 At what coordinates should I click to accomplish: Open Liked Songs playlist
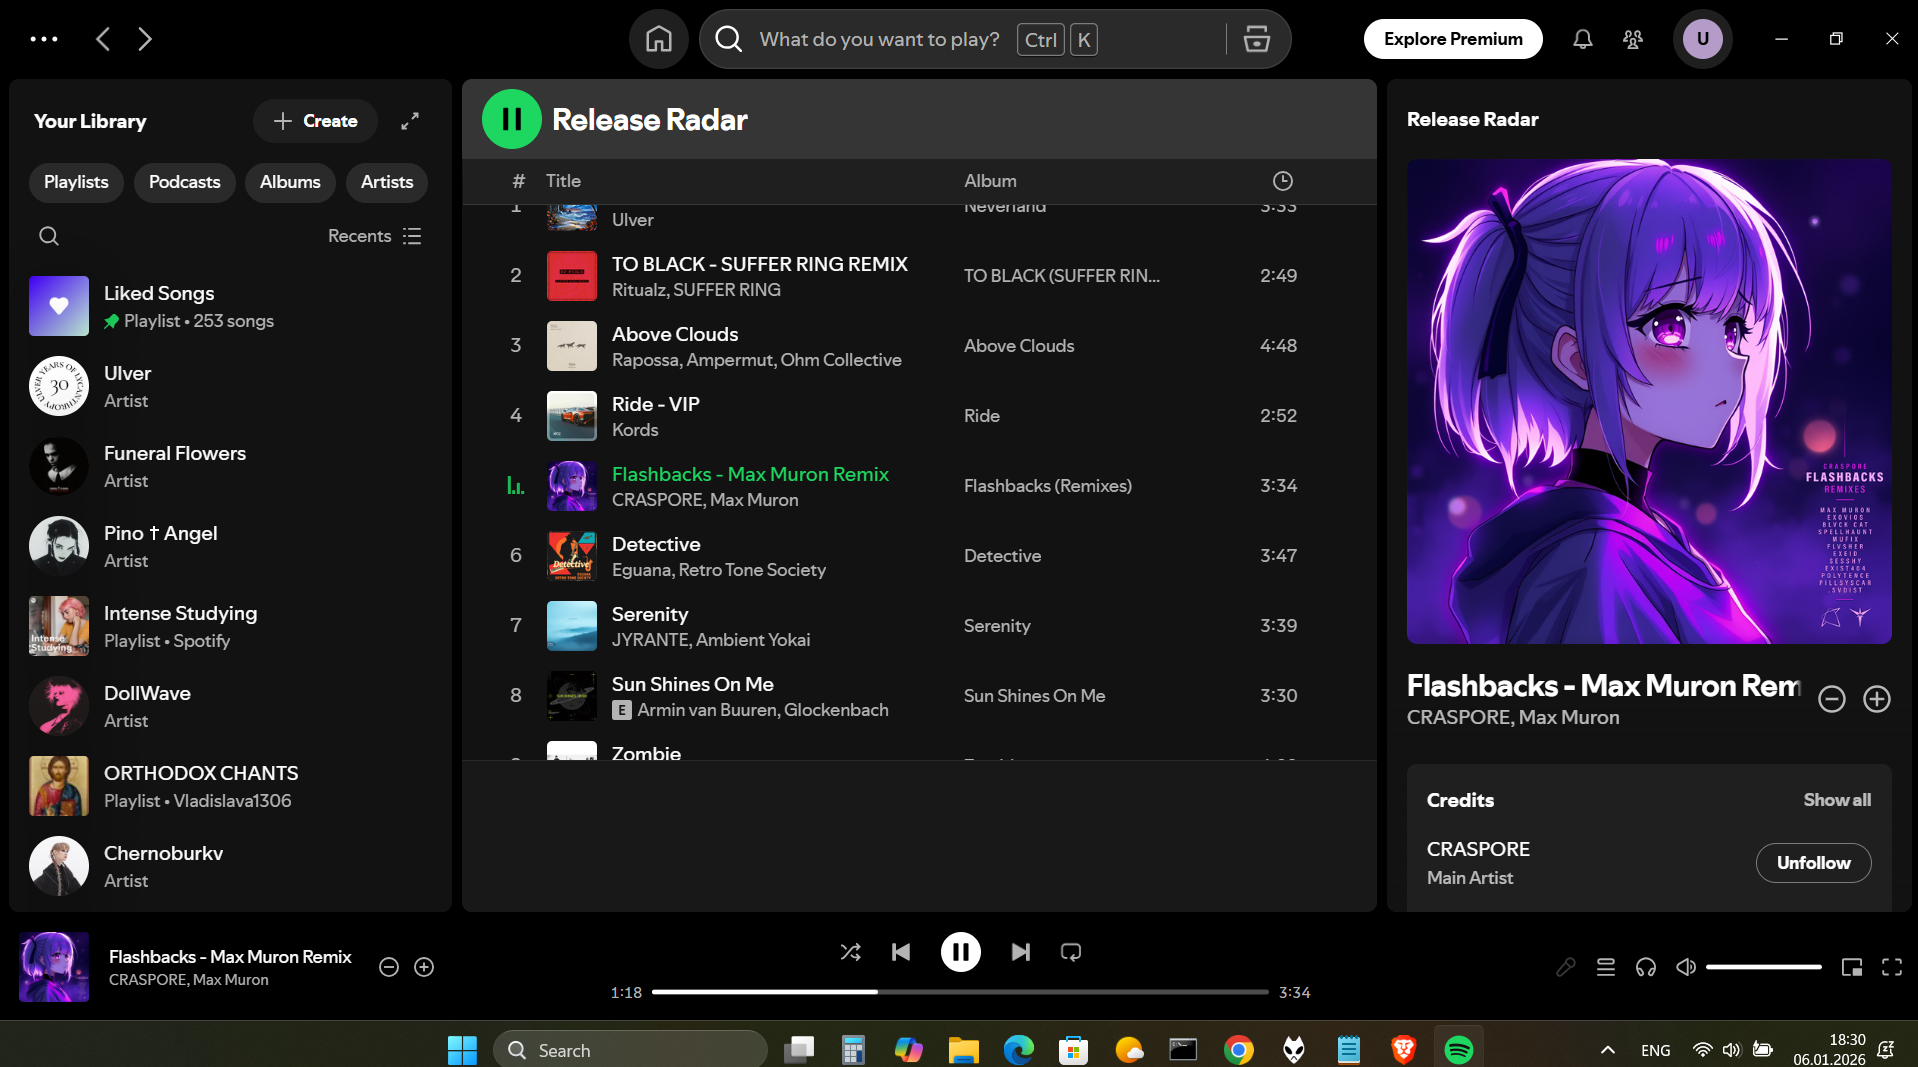230,306
